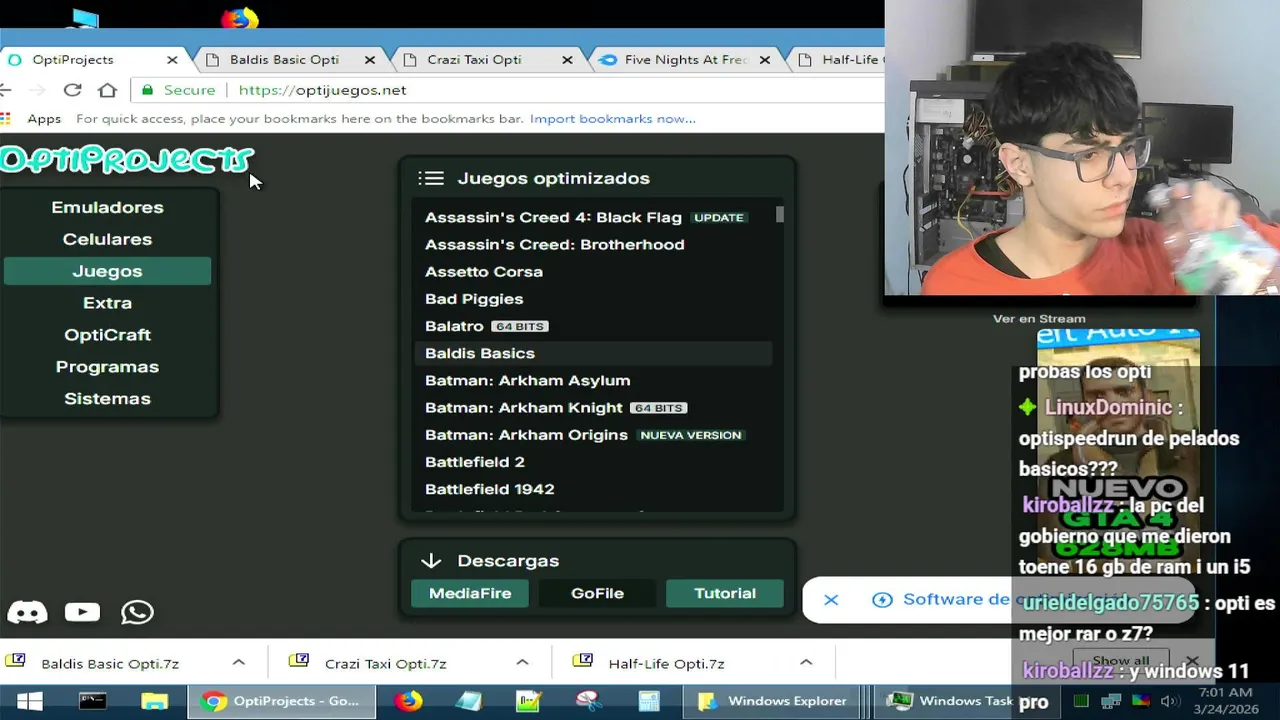Open the Extra sidebar section
The image size is (1280, 720).
click(107, 303)
